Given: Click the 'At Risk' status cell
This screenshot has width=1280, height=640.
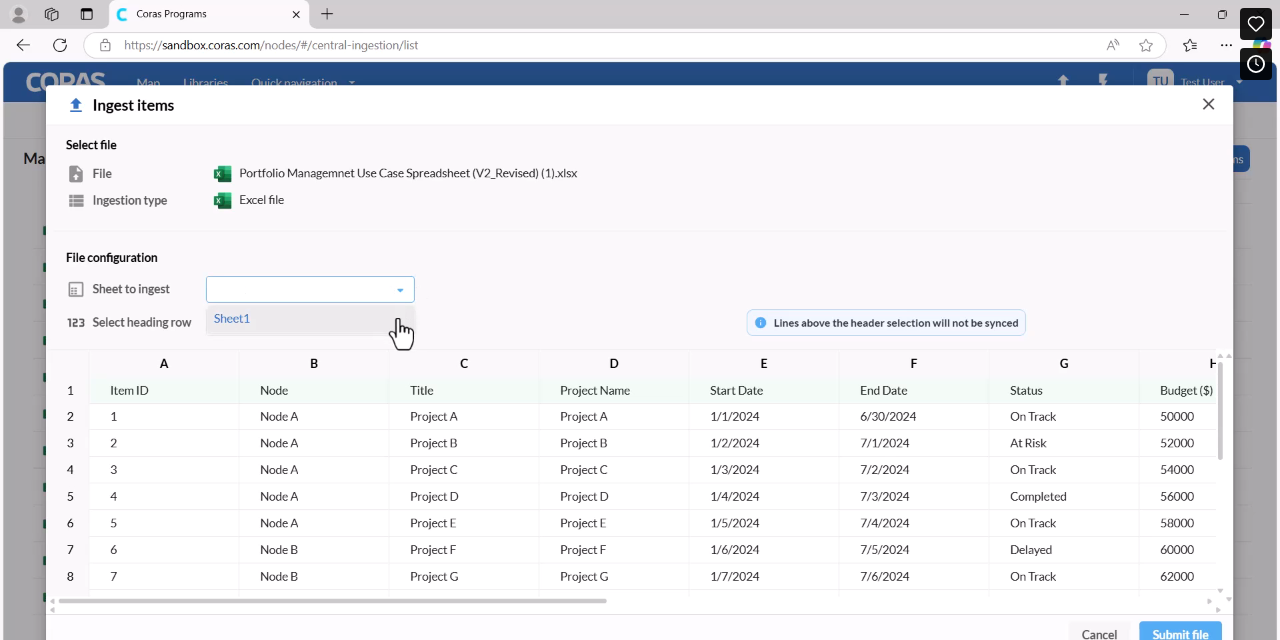Looking at the screenshot, I should pyautogui.click(x=1064, y=444).
